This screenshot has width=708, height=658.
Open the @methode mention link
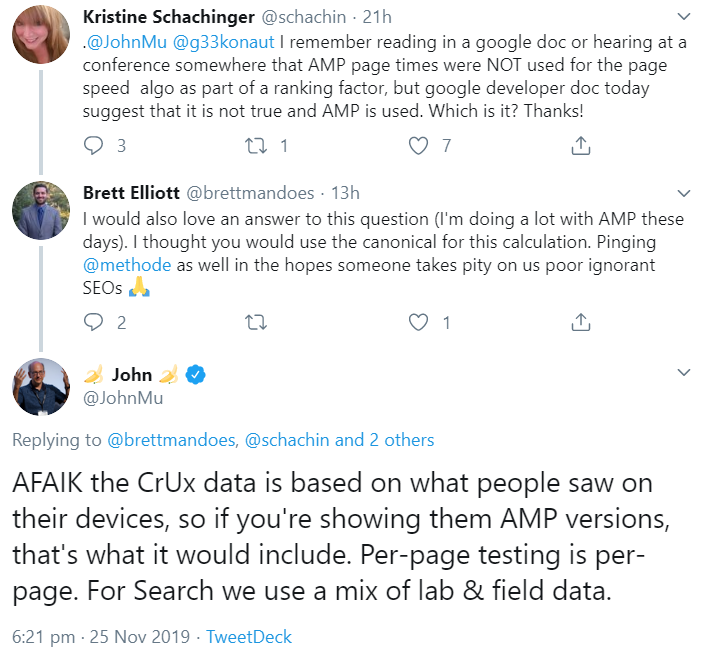(x=127, y=265)
